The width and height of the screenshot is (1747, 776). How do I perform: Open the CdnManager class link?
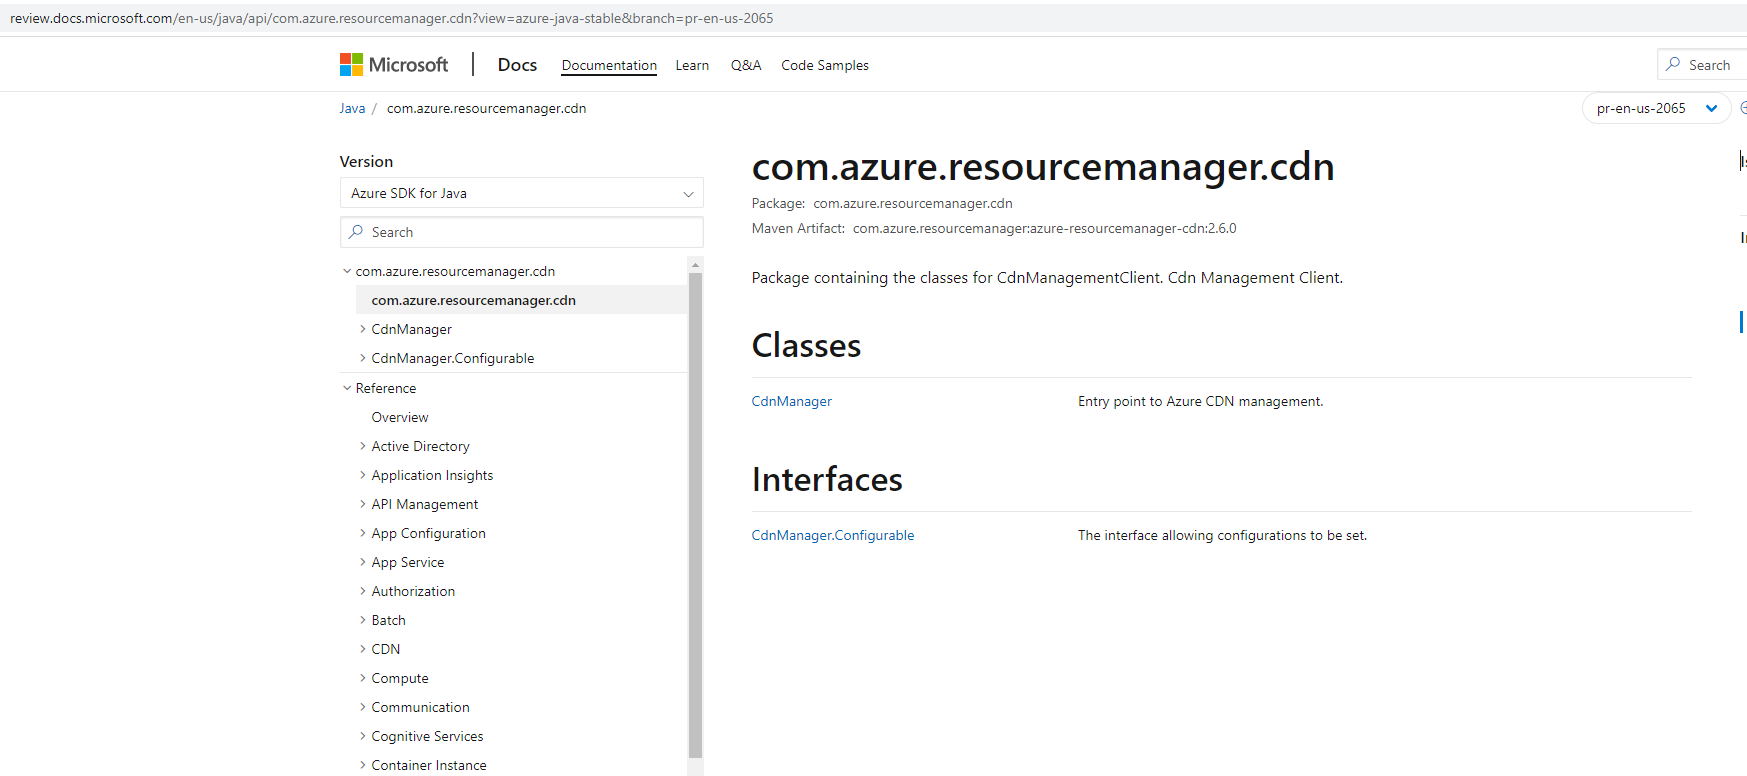click(792, 401)
